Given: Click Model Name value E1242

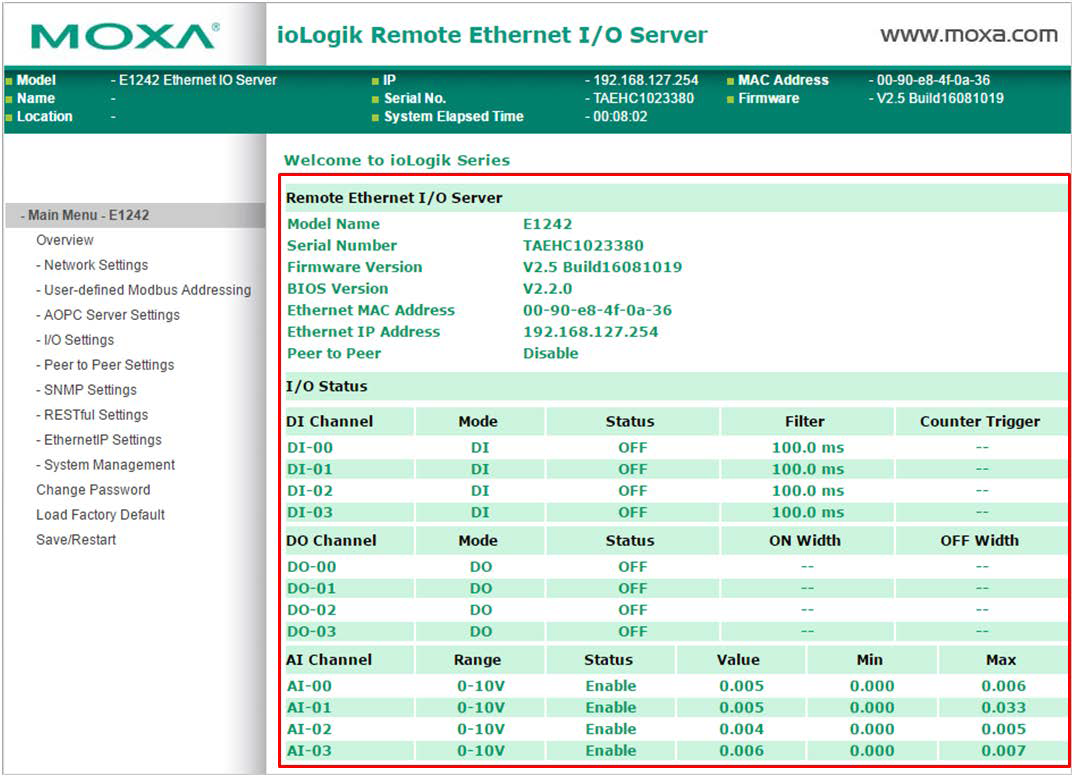Looking at the screenshot, I should (x=547, y=224).
